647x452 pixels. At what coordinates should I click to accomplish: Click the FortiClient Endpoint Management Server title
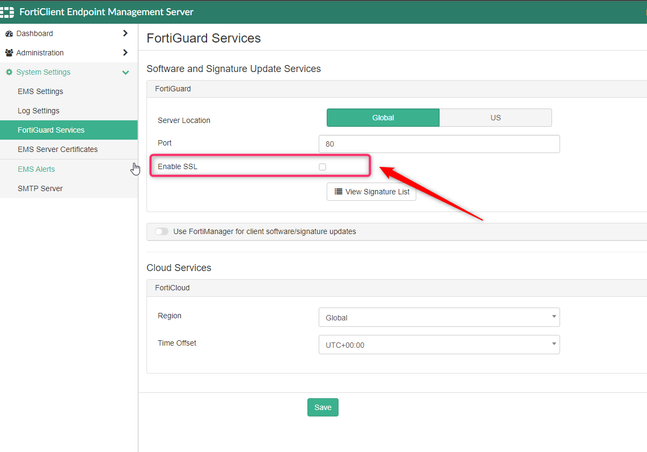(106, 12)
